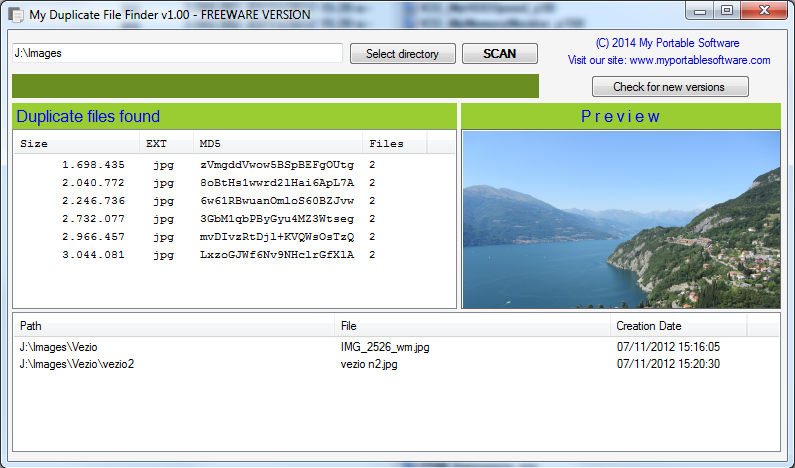This screenshot has height=468, width=795.
Task: Select file vezio n2.jpg in the list
Action: pos(369,363)
